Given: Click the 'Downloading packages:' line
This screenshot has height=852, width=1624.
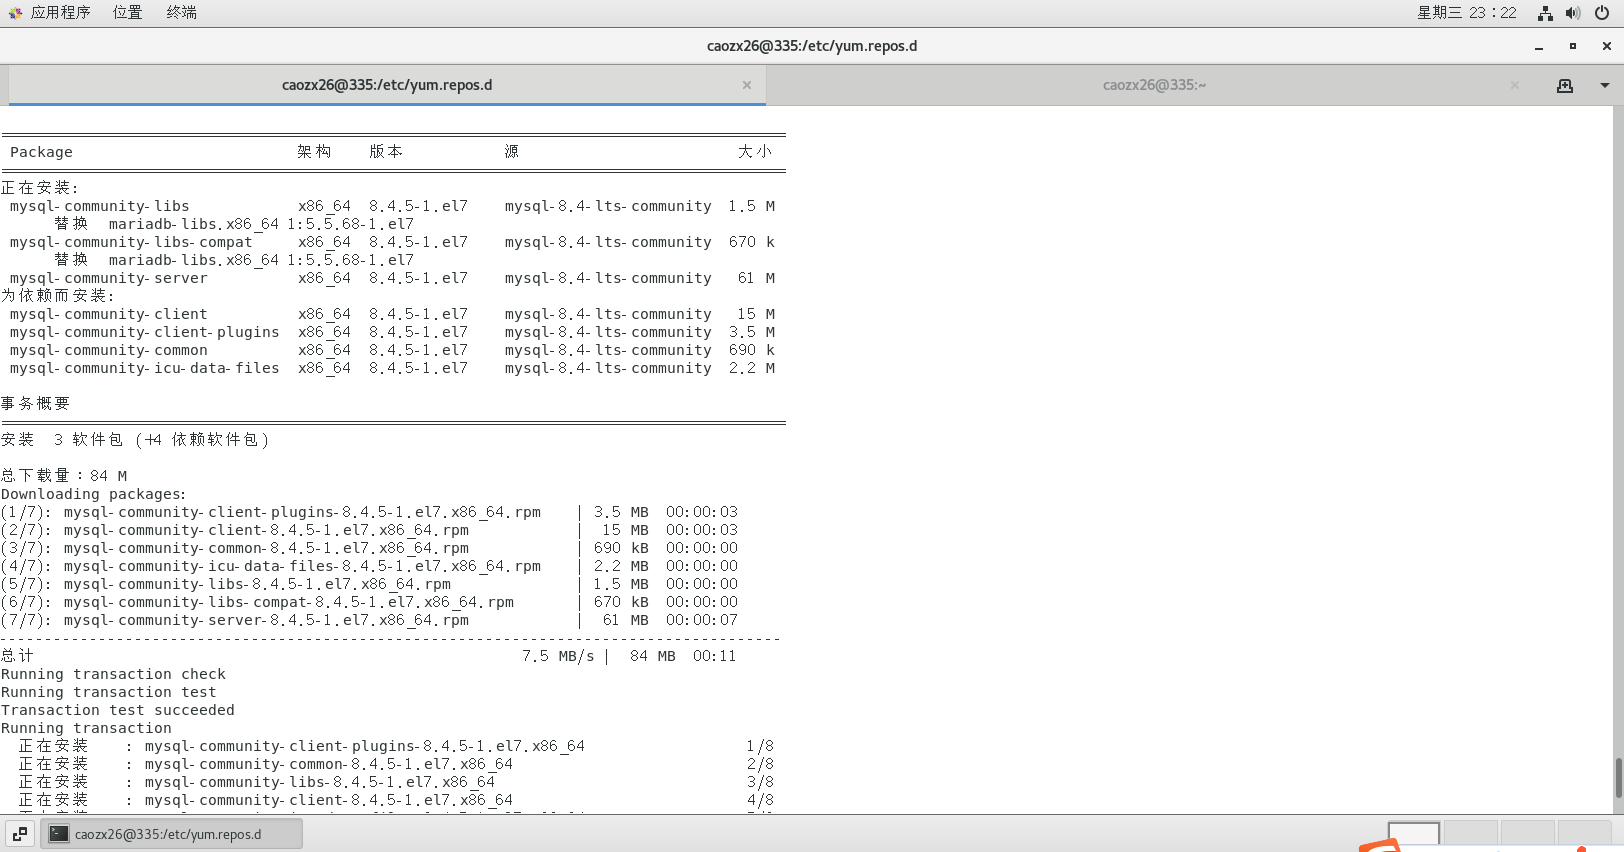Looking at the screenshot, I should 93,494.
